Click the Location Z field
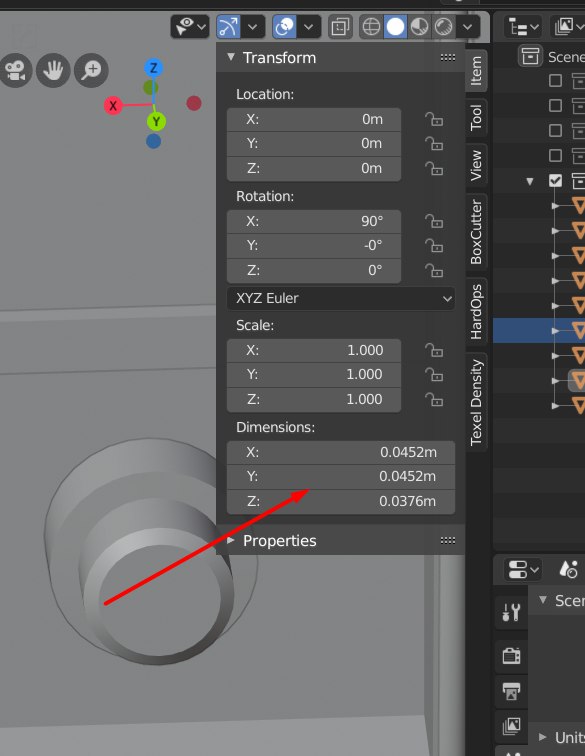This screenshot has width=585, height=756. click(x=314, y=169)
